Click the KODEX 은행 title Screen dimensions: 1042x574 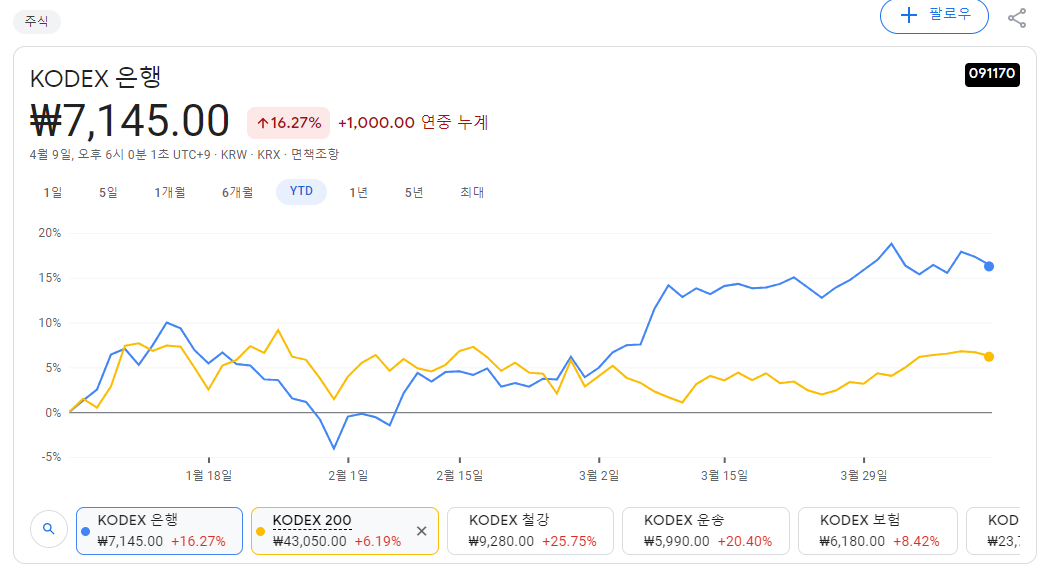pyautogui.click(x=96, y=78)
